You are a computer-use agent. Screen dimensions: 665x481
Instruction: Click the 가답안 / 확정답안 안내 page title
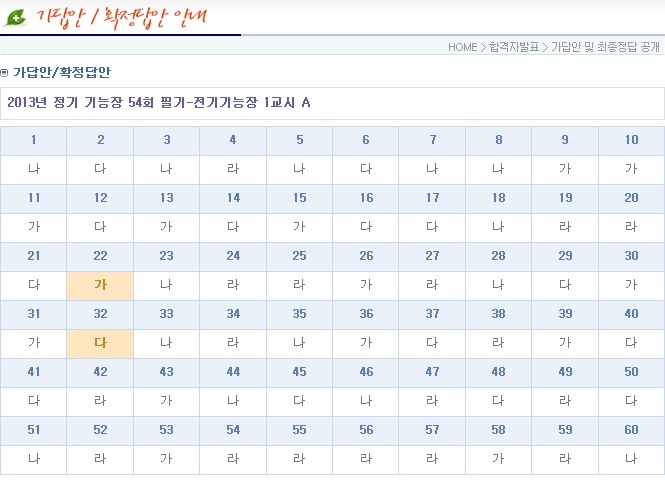click(x=126, y=17)
